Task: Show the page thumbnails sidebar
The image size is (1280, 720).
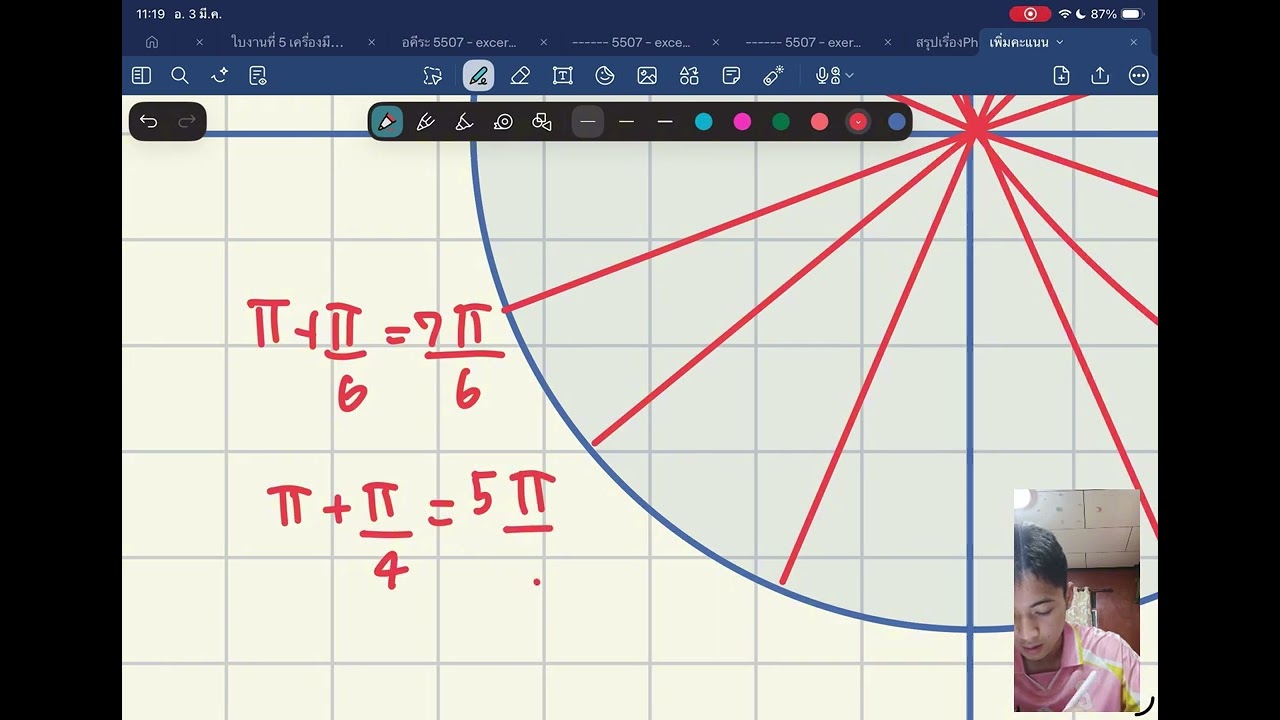Action: pos(141,76)
